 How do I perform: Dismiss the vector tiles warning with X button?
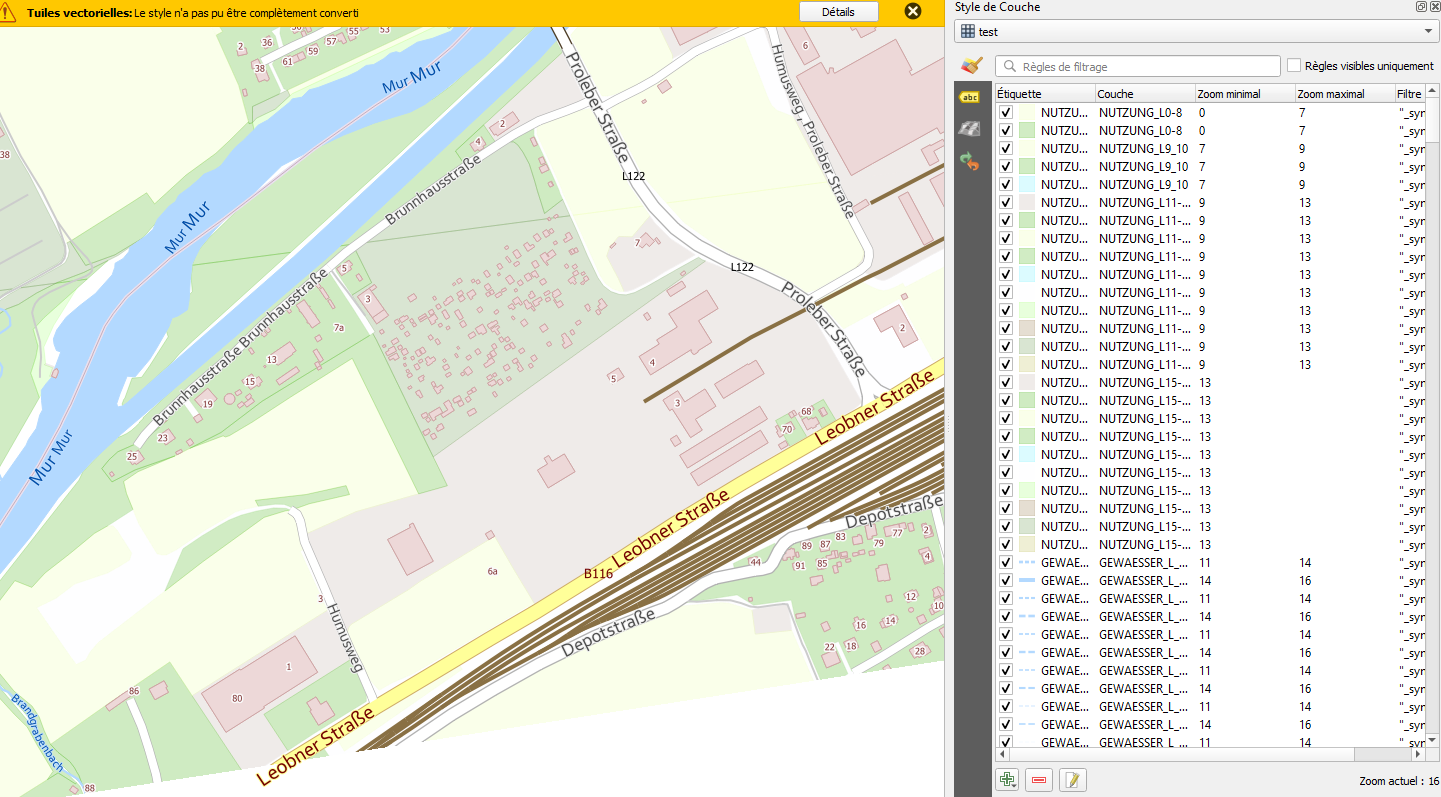pos(912,11)
